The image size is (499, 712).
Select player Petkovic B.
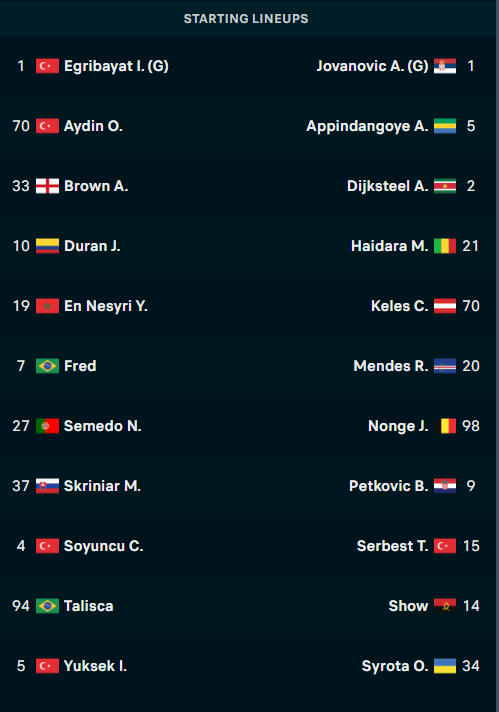click(389, 486)
